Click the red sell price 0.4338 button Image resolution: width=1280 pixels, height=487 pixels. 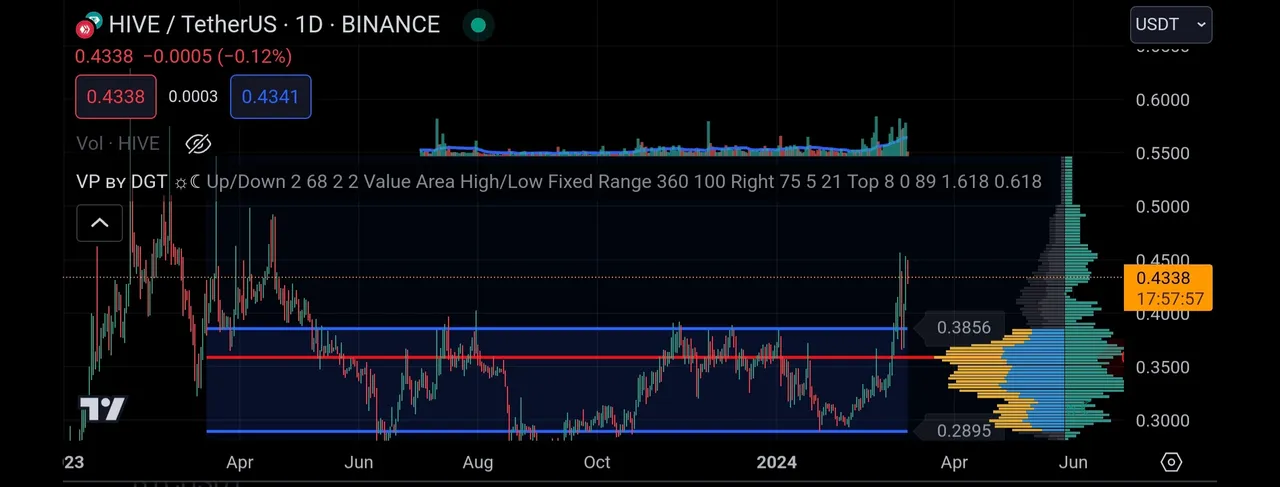pyautogui.click(x=115, y=97)
